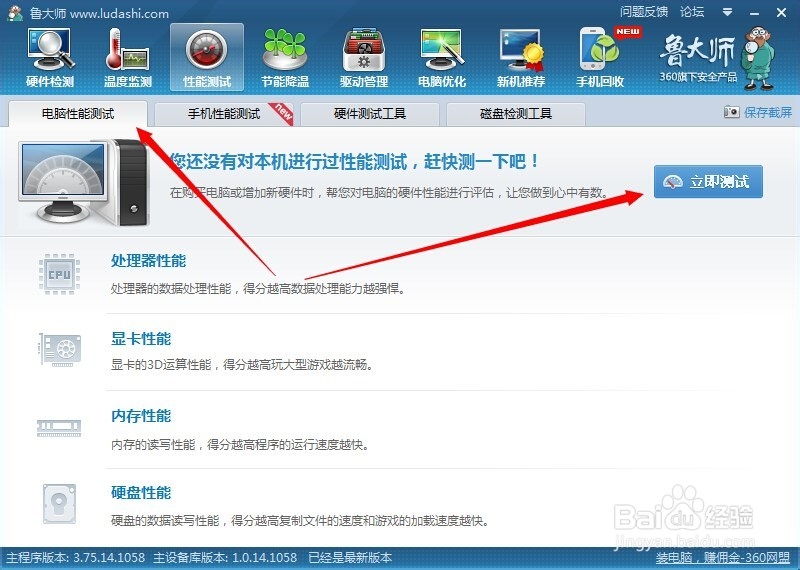Open 论坛 forum link
The image size is (800, 570).
692,12
